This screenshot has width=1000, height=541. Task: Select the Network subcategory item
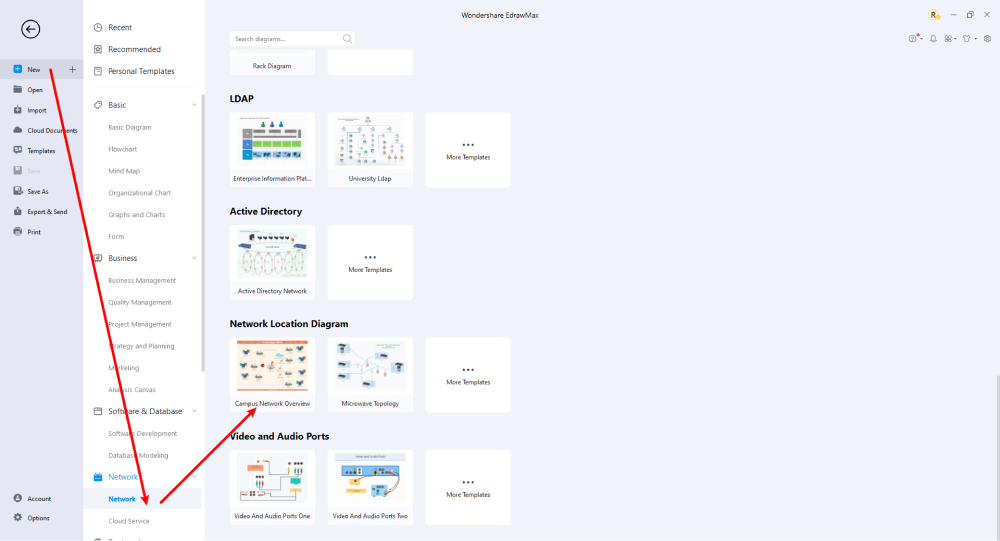click(x=122, y=499)
